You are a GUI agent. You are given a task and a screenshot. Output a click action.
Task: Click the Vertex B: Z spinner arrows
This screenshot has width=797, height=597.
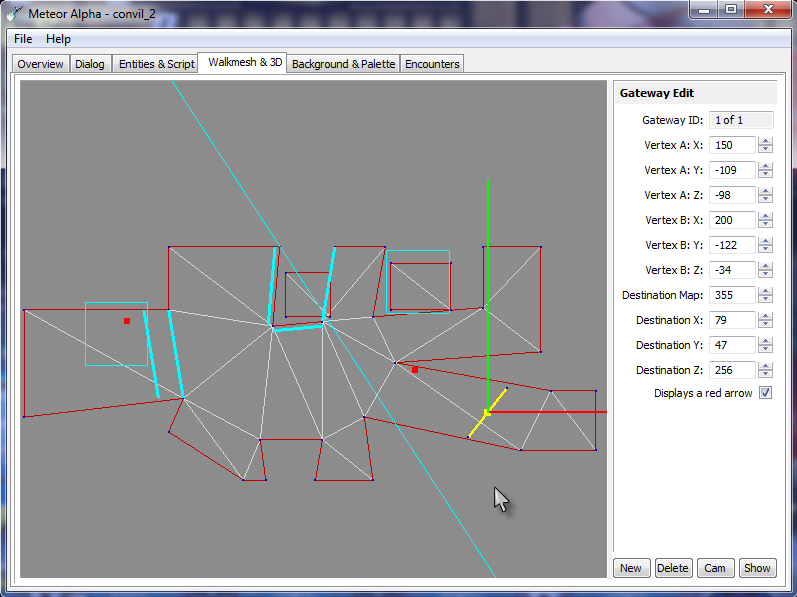pos(765,270)
